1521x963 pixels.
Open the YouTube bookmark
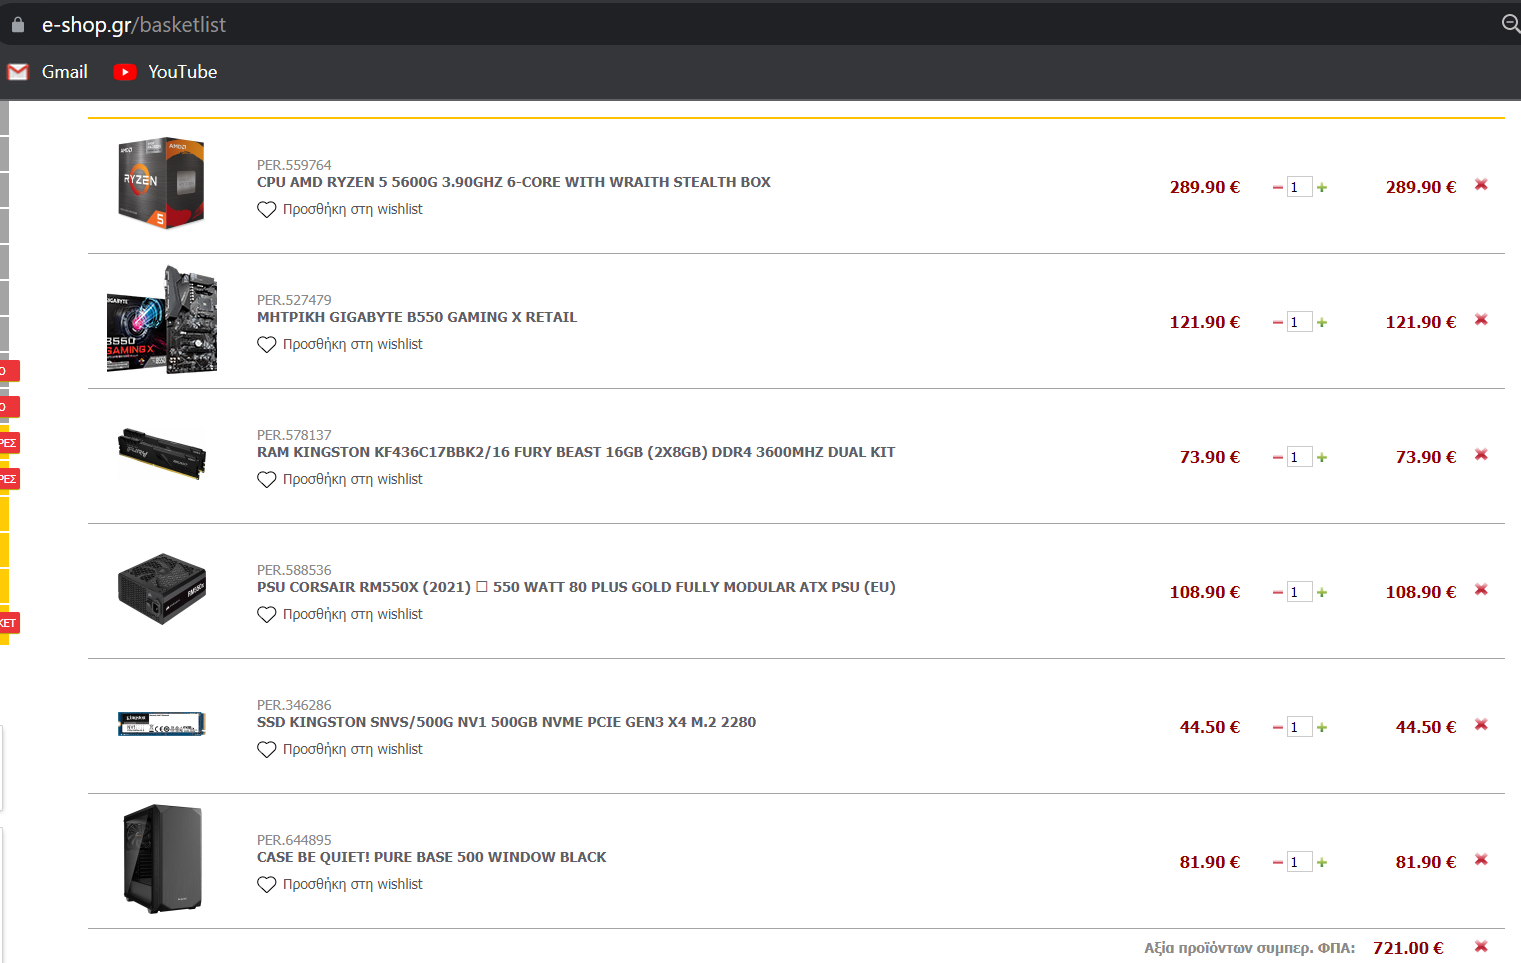[165, 72]
